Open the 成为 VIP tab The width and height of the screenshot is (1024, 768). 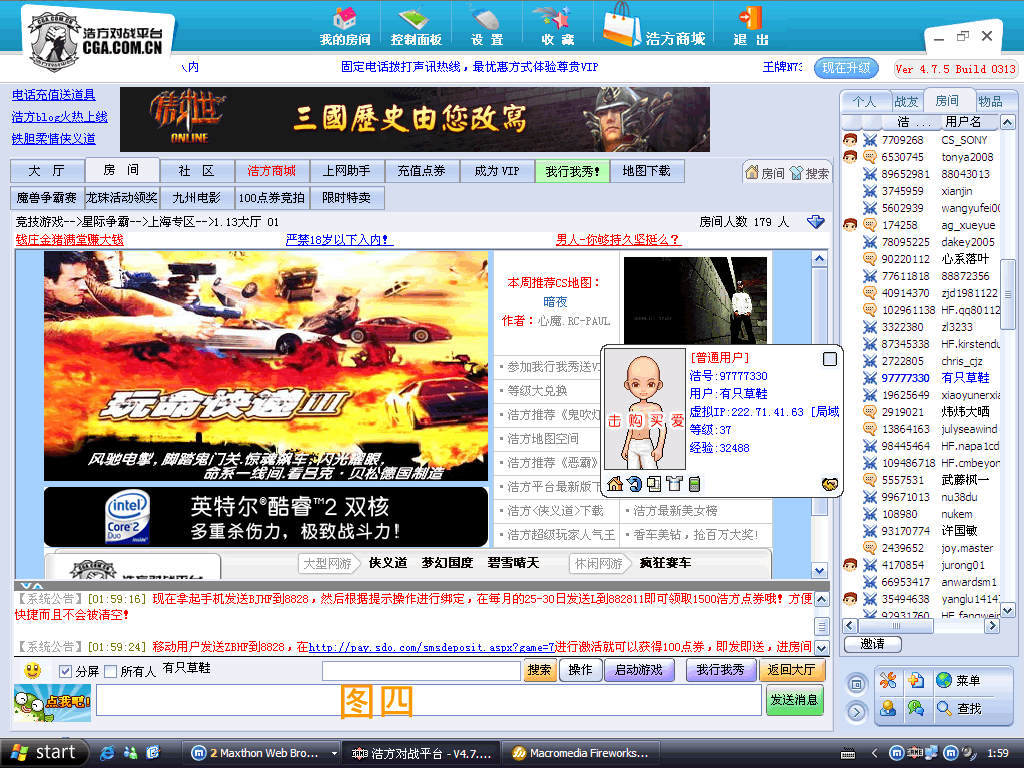[497, 171]
